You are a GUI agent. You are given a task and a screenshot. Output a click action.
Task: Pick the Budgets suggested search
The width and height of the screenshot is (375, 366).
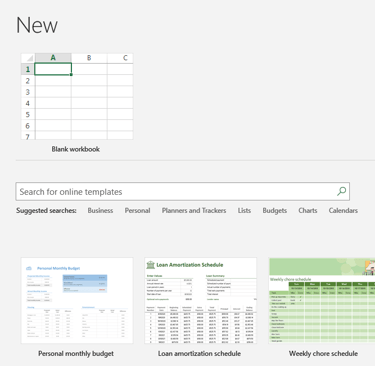pyautogui.click(x=275, y=211)
